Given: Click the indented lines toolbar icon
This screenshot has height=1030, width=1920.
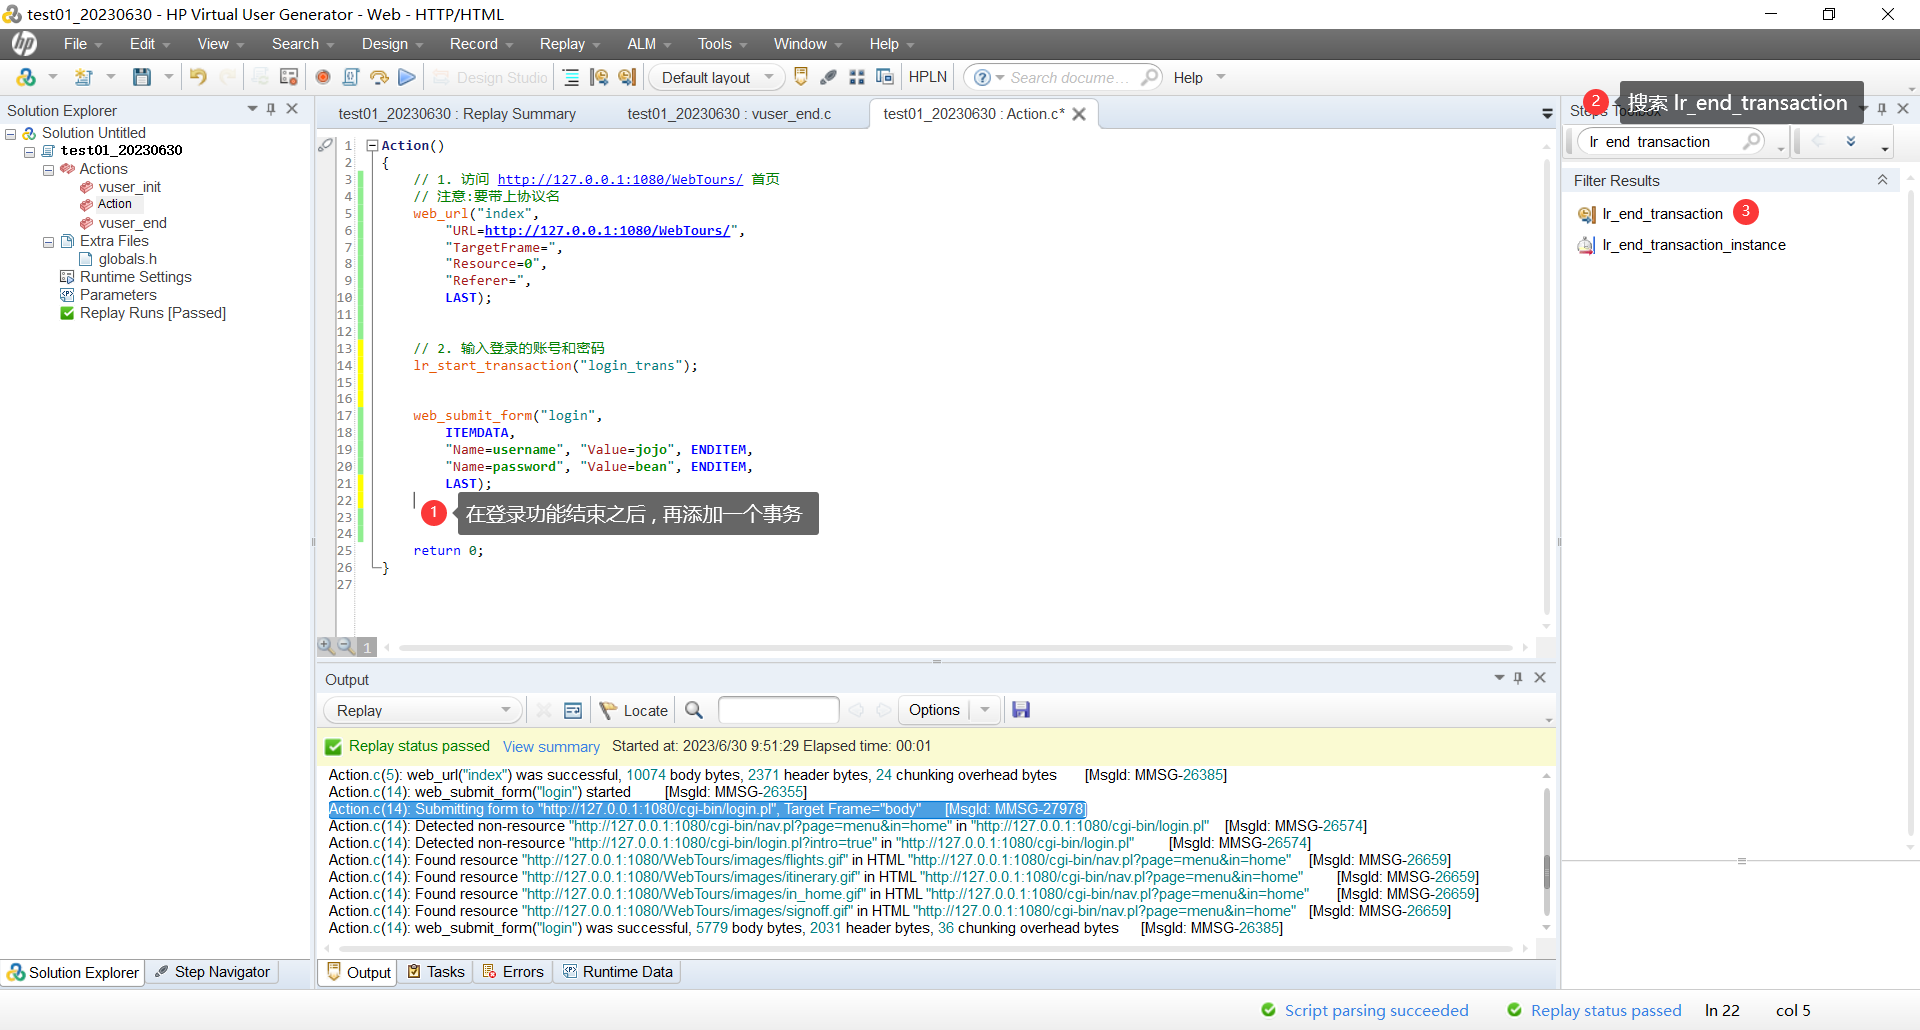Looking at the screenshot, I should point(571,77).
